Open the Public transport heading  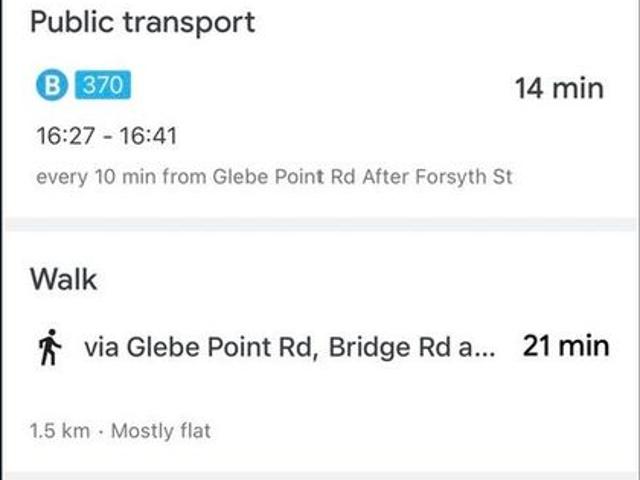point(142,21)
